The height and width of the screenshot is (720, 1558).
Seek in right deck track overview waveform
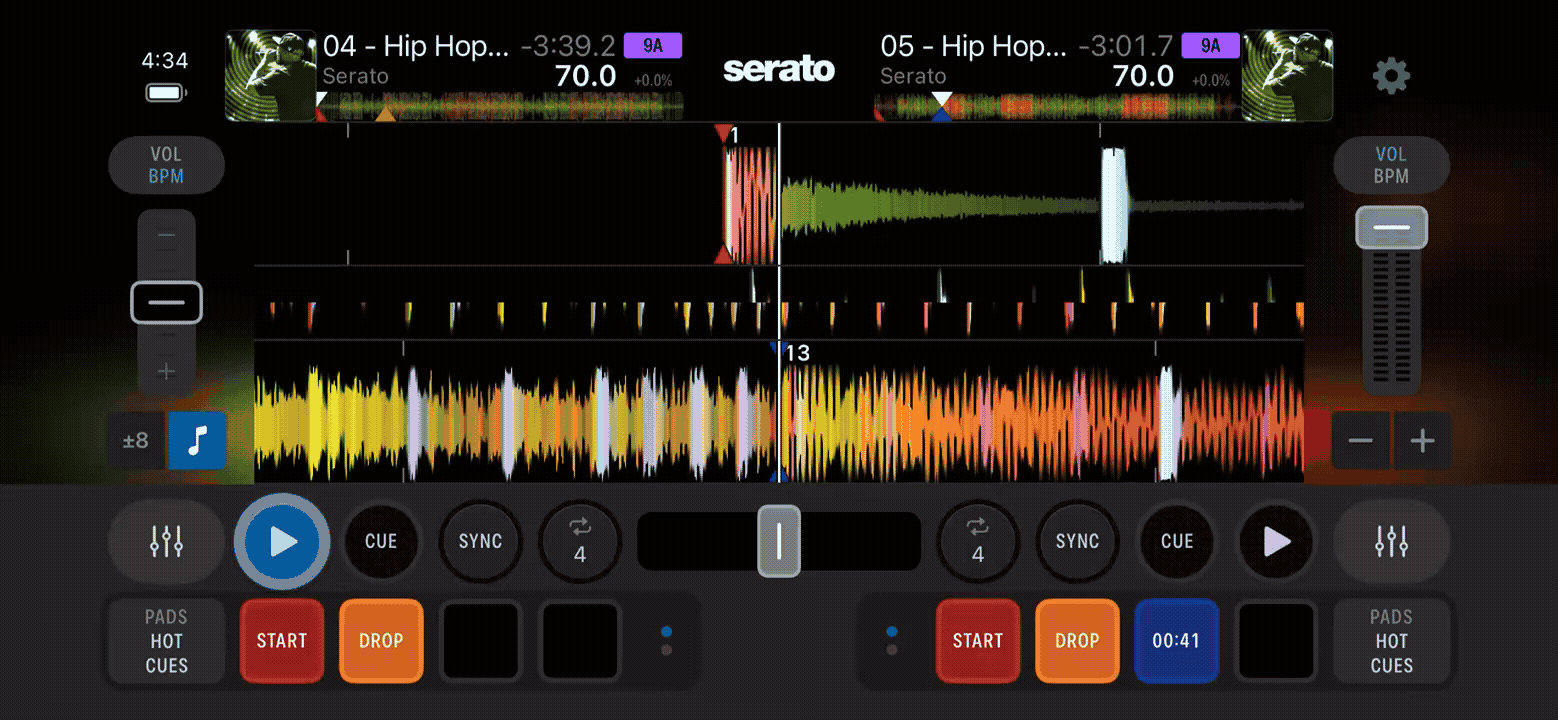[1058, 106]
